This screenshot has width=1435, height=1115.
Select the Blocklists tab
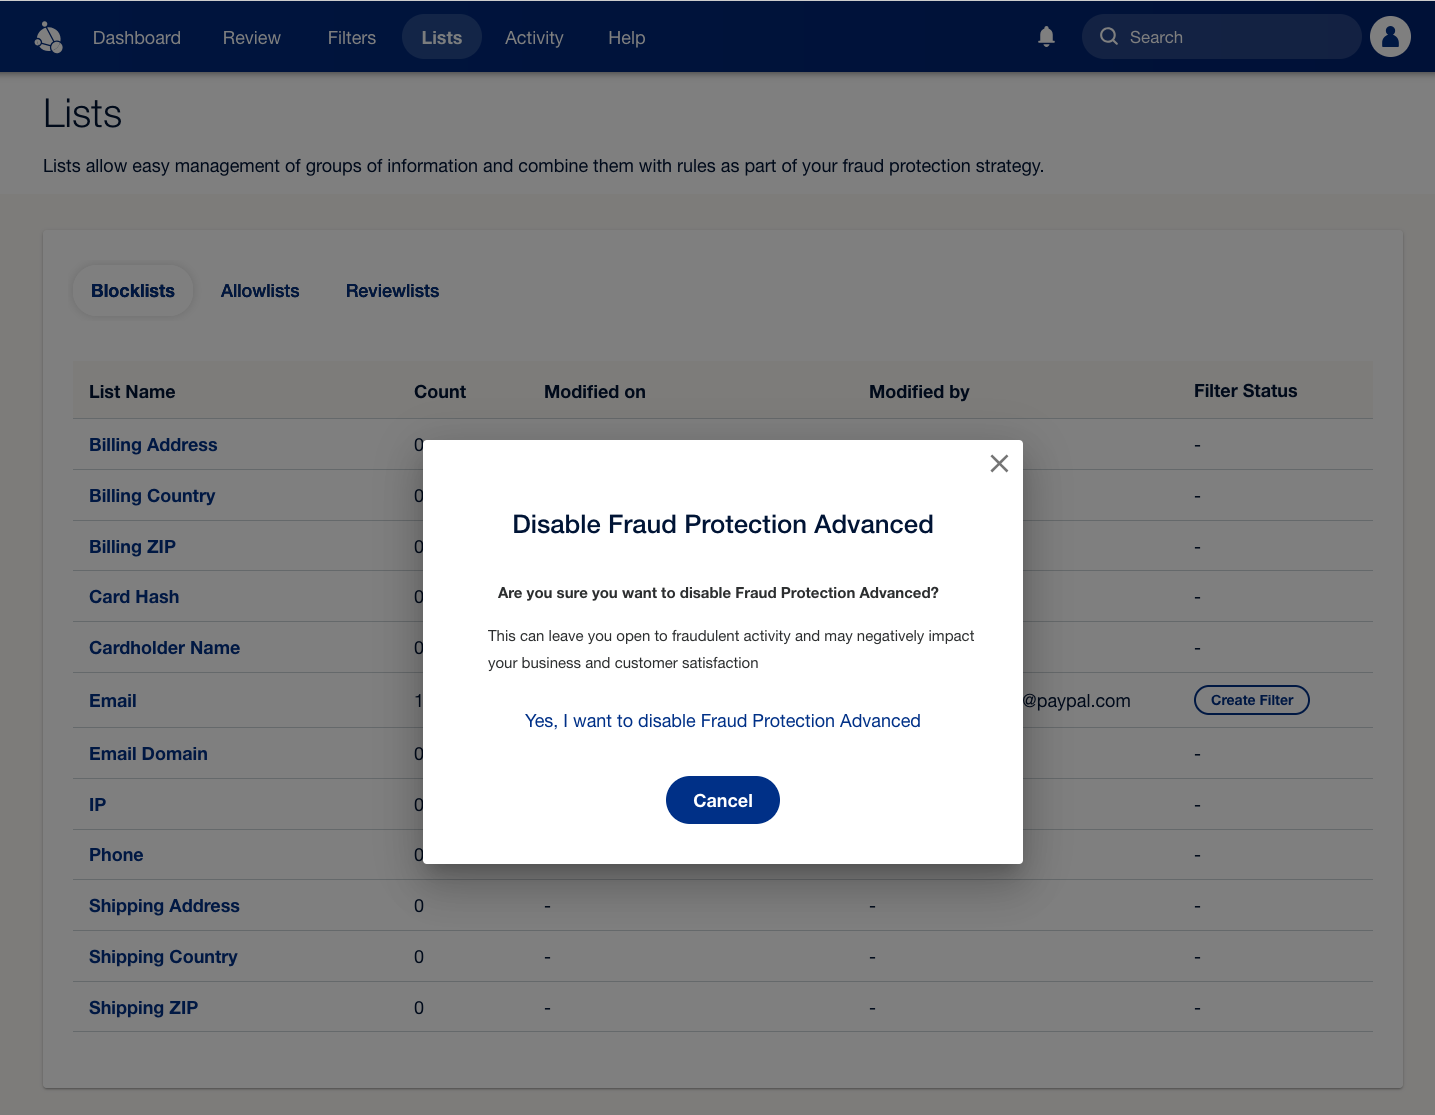pyautogui.click(x=133, y=291)
